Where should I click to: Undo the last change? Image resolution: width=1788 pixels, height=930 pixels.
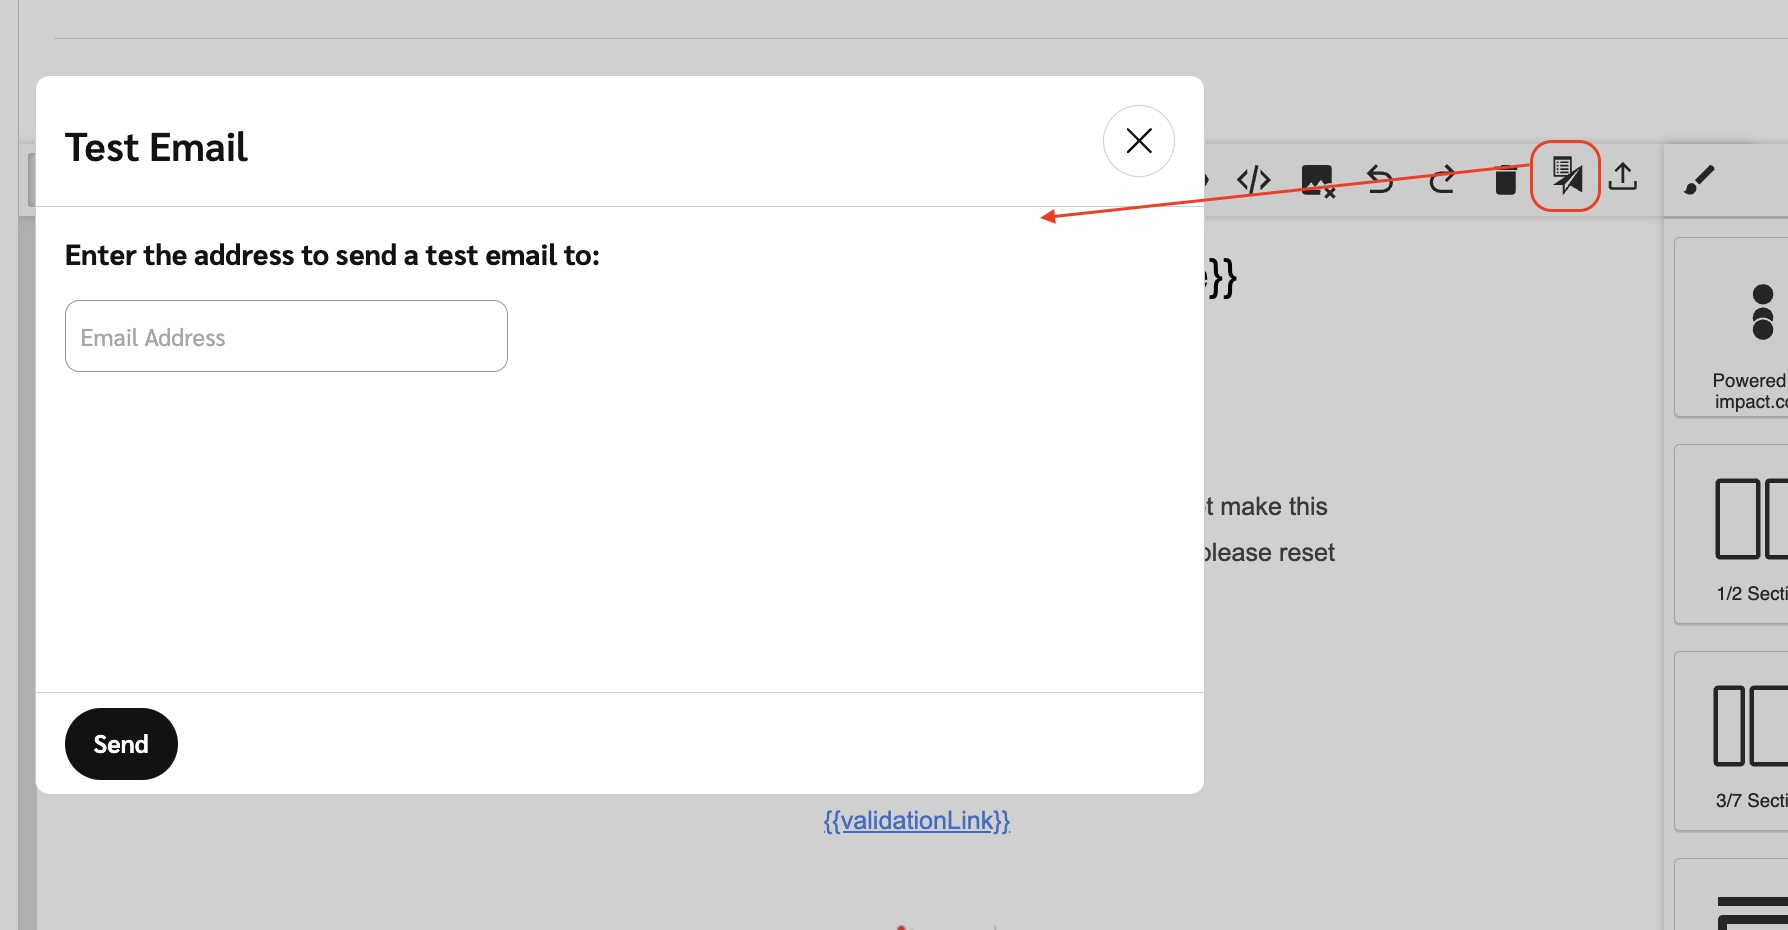1380,180
